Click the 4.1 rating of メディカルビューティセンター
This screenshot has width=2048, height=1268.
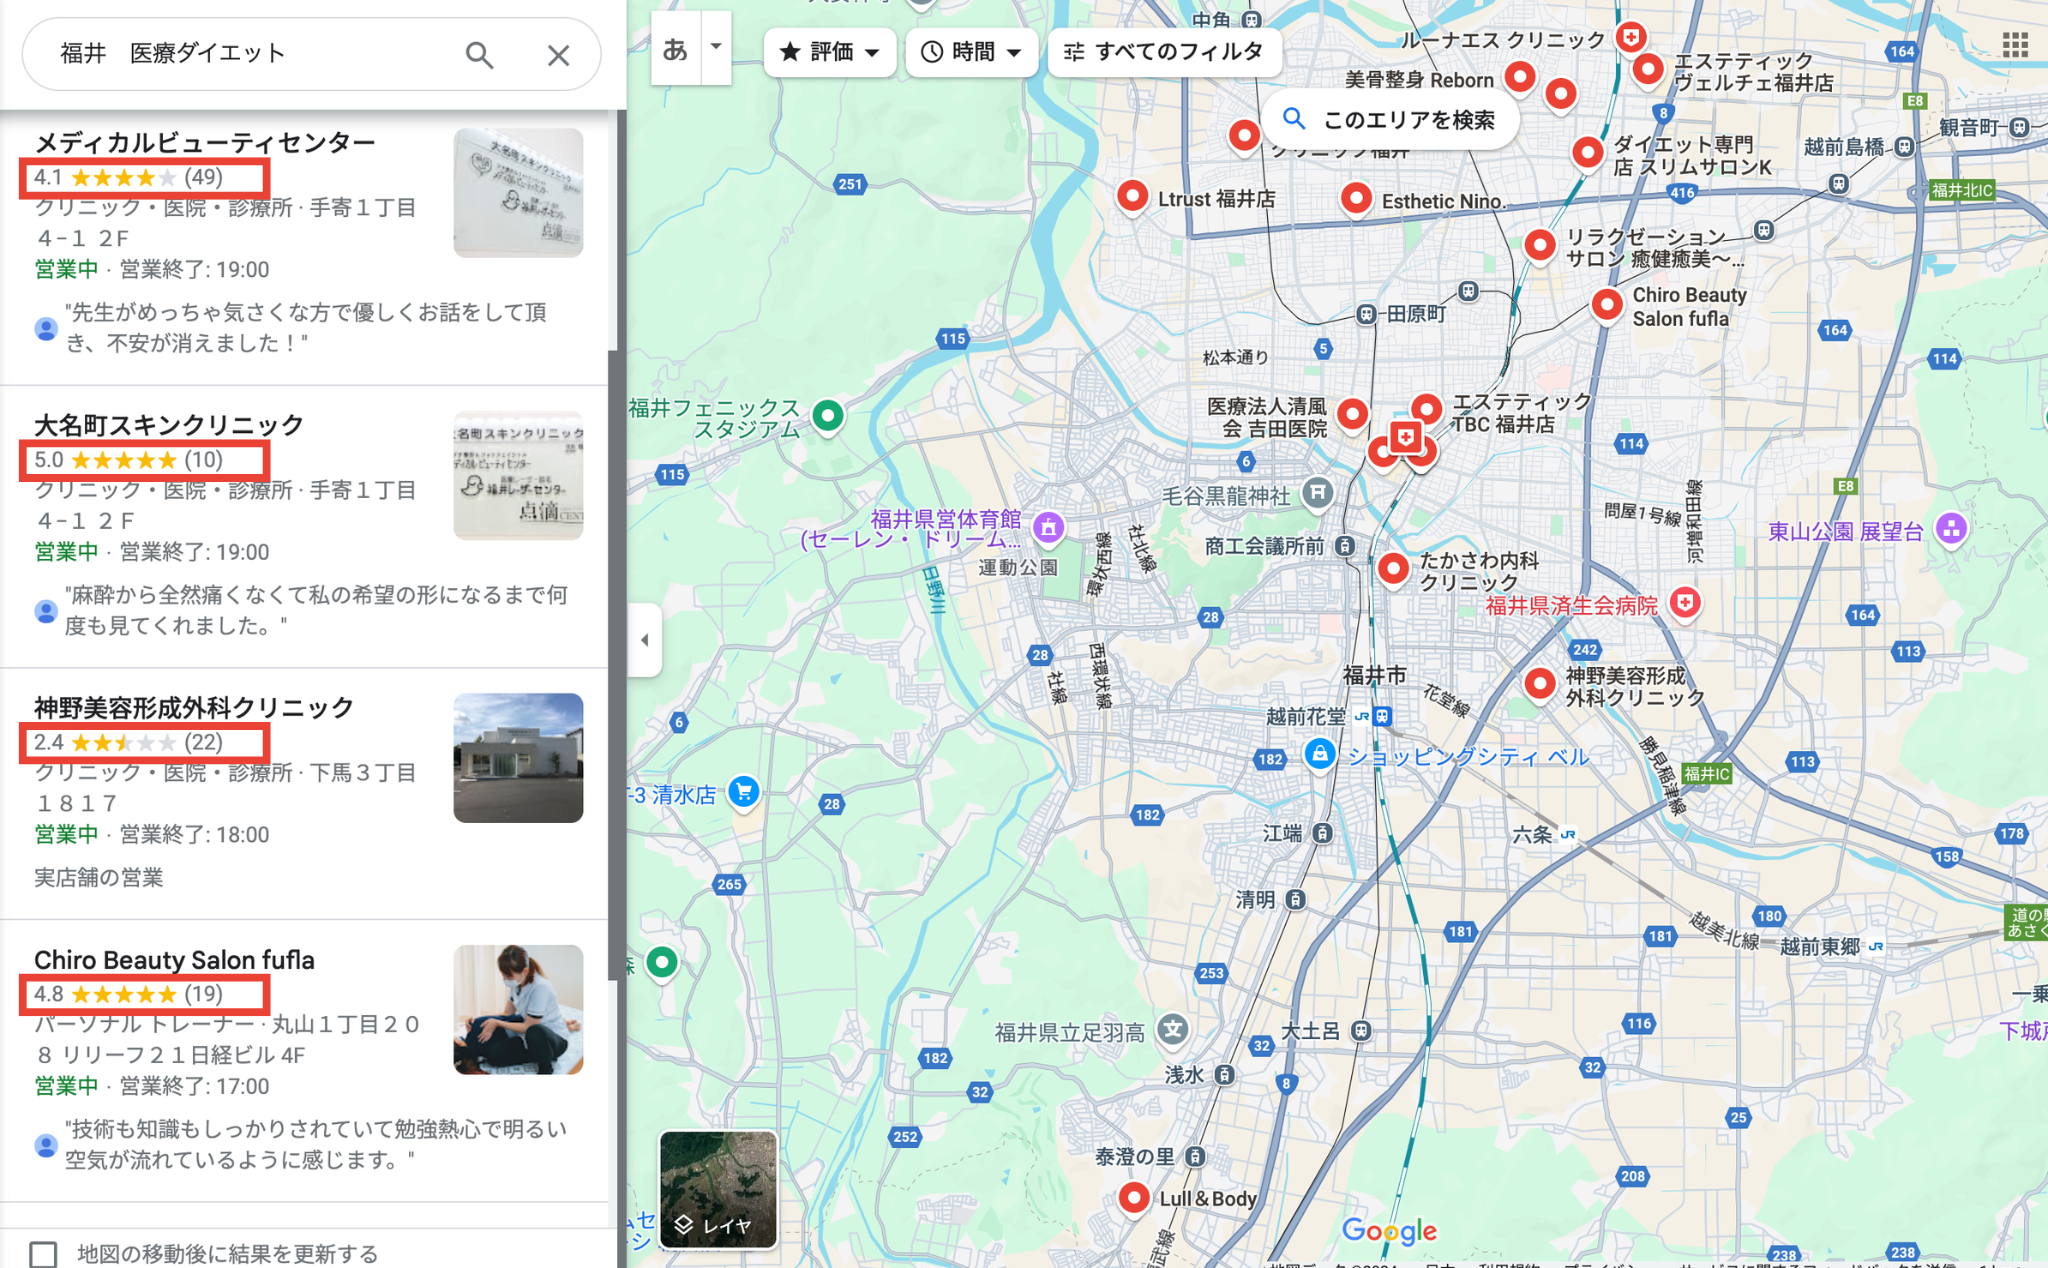coord(48,177)
